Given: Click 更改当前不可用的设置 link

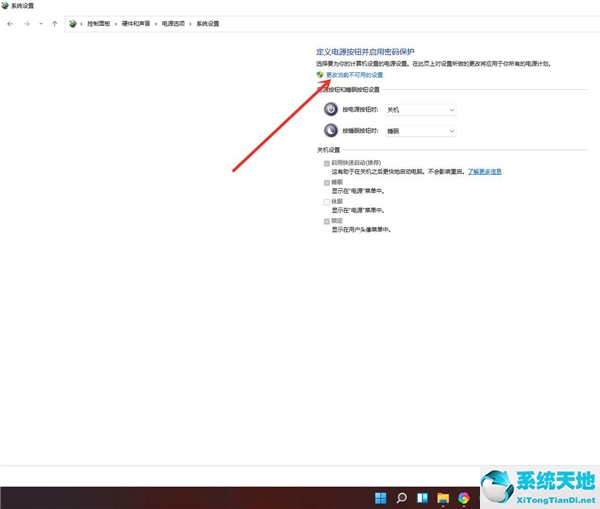Looking at the screenshot, I should point(354,75).
